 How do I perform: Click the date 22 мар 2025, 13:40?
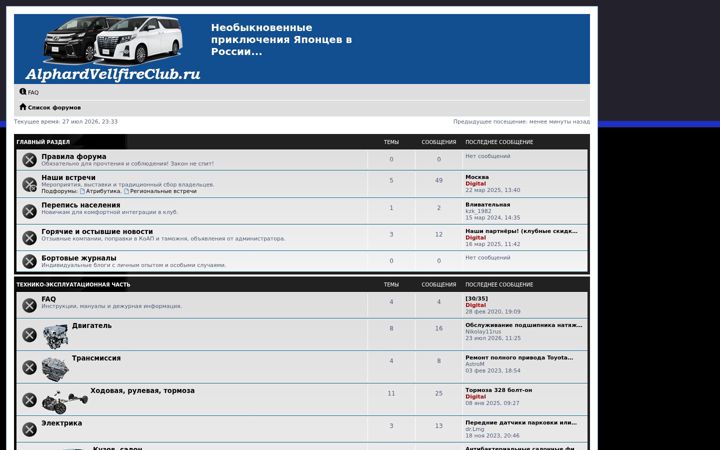click(493, 190)
